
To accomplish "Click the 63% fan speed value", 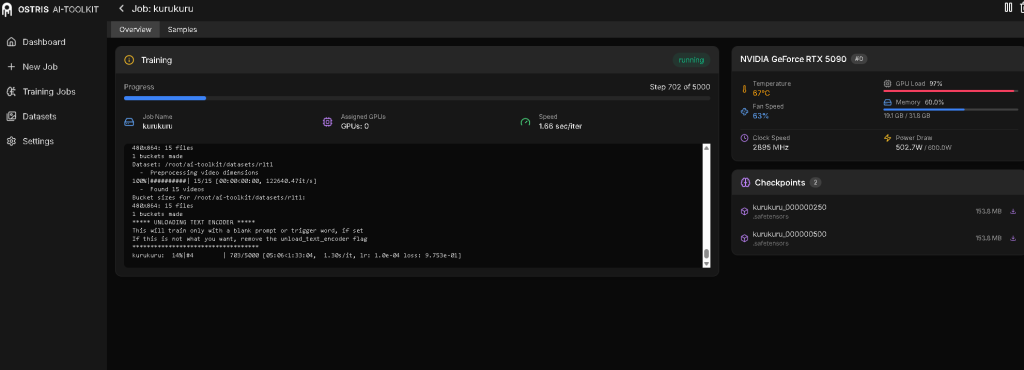I will (761, 116).
